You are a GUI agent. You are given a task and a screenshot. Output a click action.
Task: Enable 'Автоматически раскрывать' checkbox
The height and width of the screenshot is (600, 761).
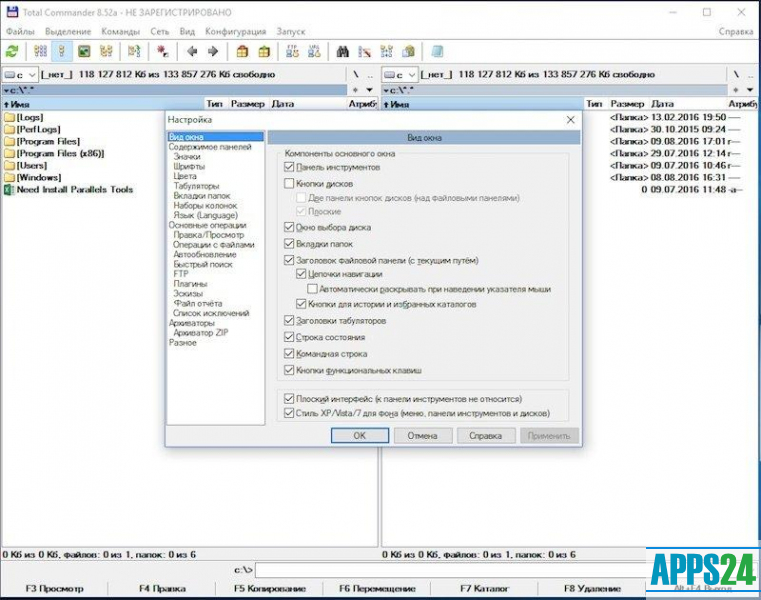[x=313, y=289]
